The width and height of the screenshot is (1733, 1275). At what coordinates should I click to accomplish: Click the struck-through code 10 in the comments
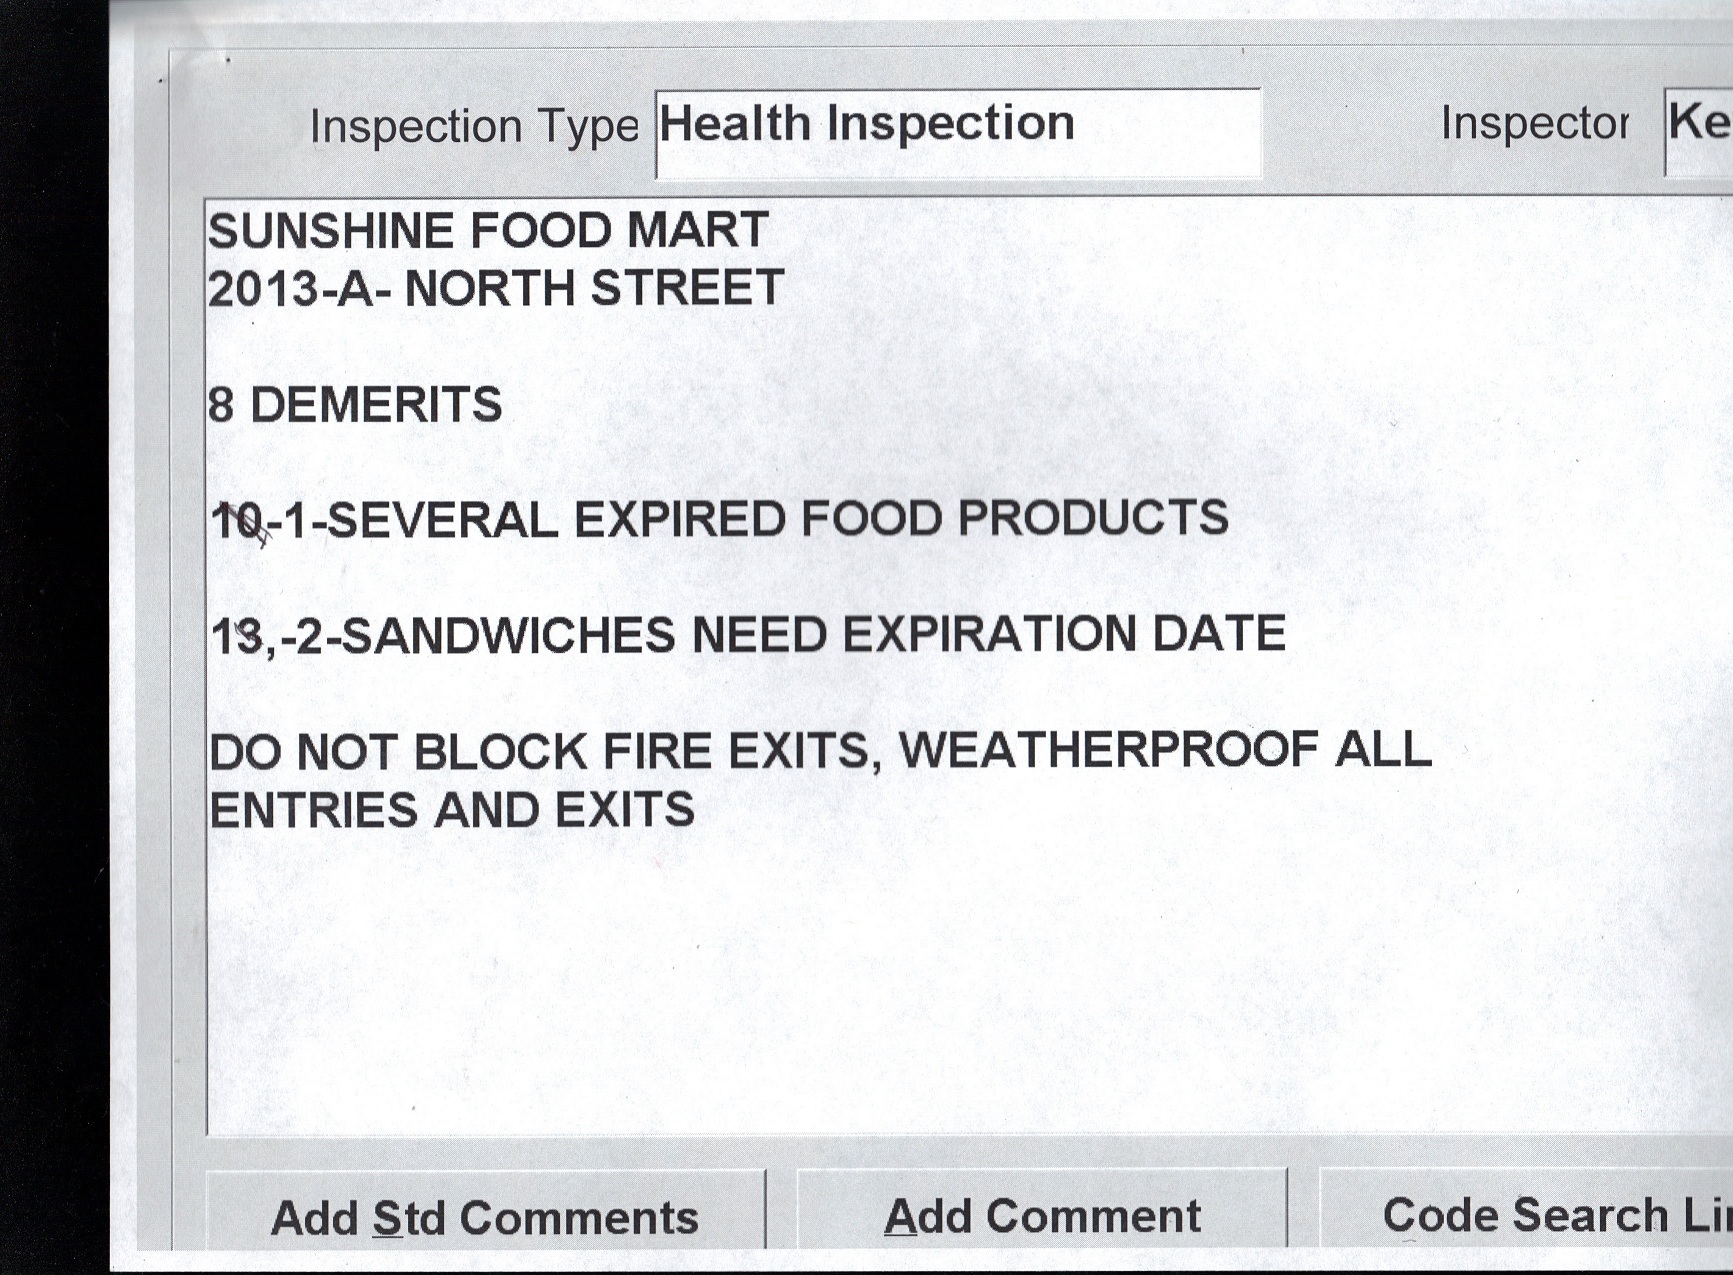238,522
